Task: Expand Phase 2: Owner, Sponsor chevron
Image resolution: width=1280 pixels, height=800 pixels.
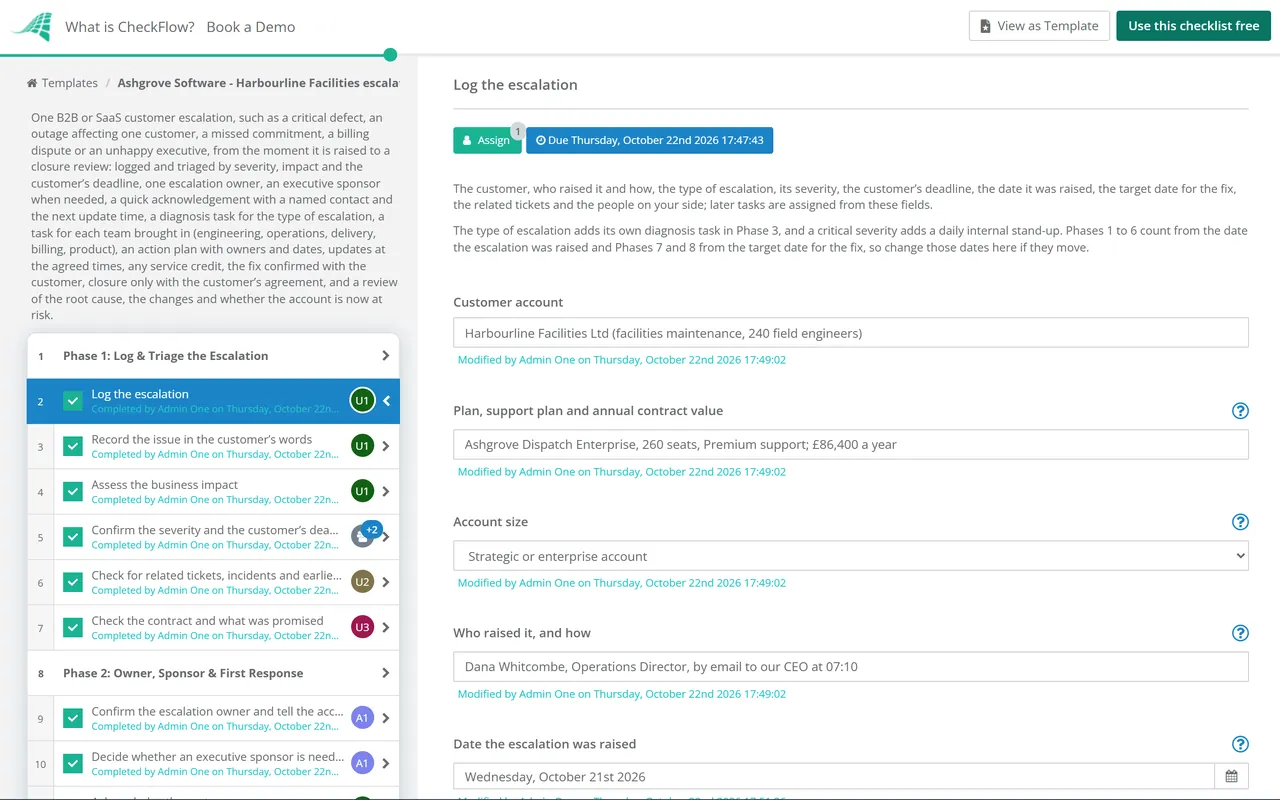Action: (x=386, y=673)
